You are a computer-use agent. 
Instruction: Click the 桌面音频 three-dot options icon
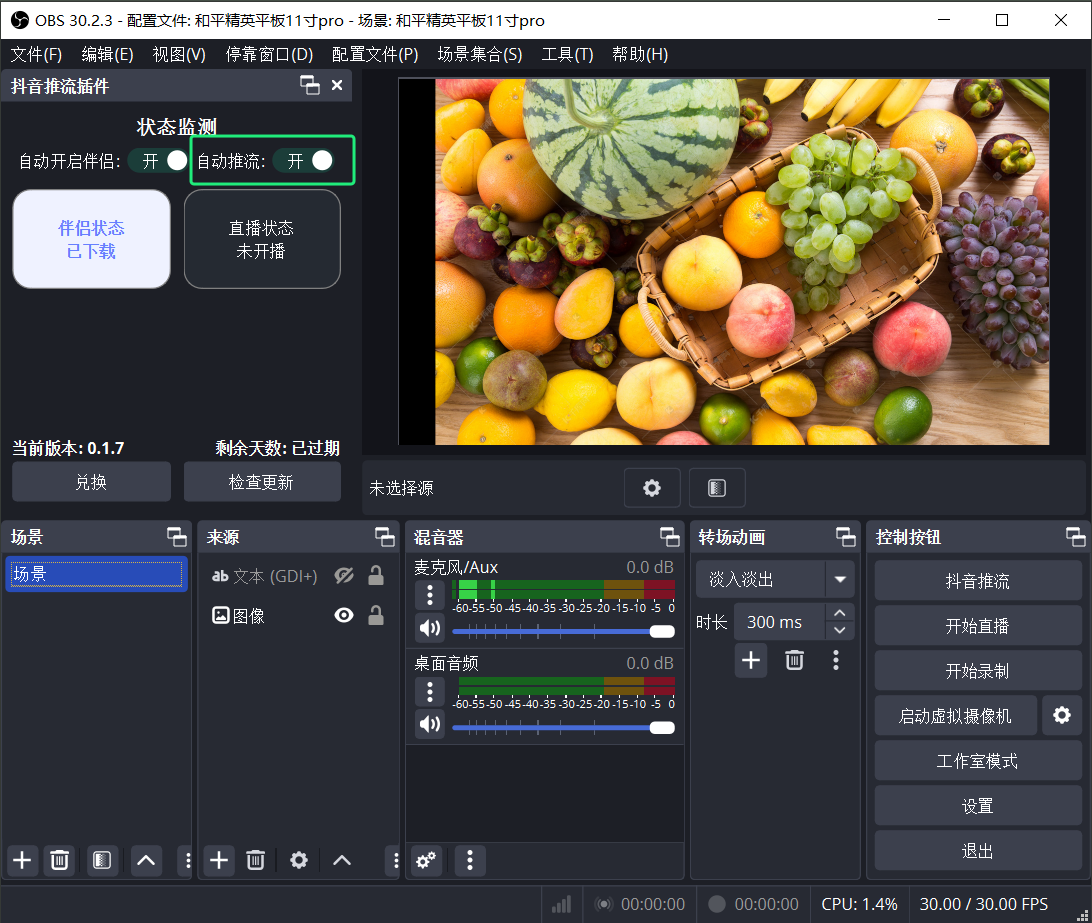pyautogui.click(x=429, y=691)
